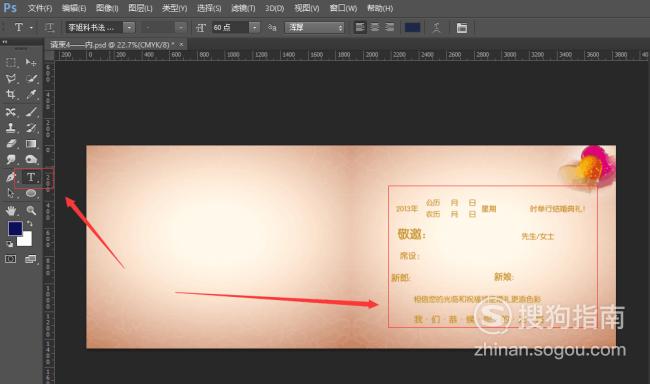
Task: Click the dark blue foreground color swatch
Action: click(x=15, y=228)
